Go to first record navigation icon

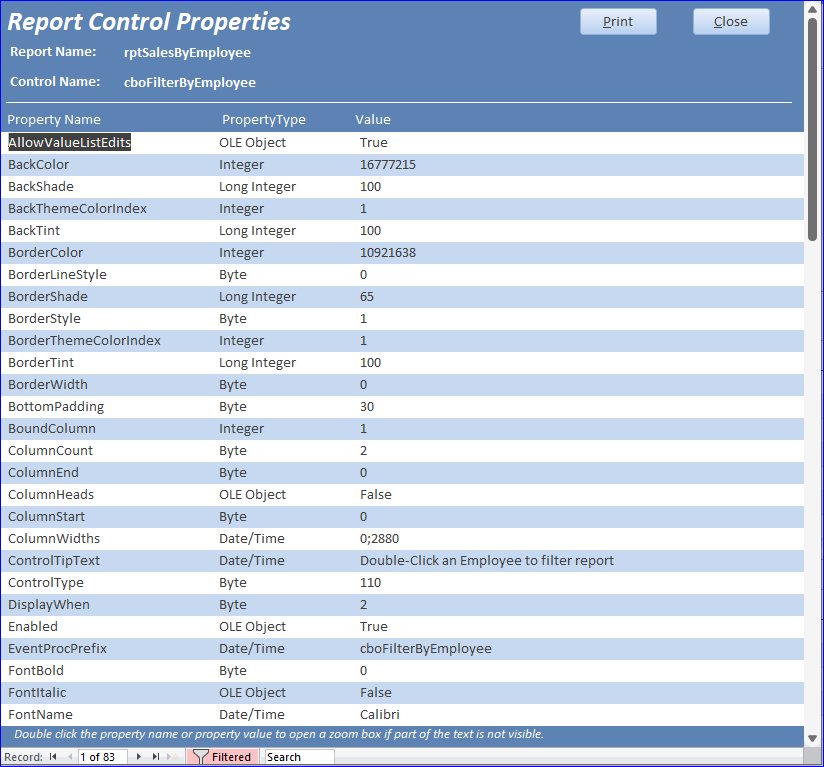[x=53, y=756]
